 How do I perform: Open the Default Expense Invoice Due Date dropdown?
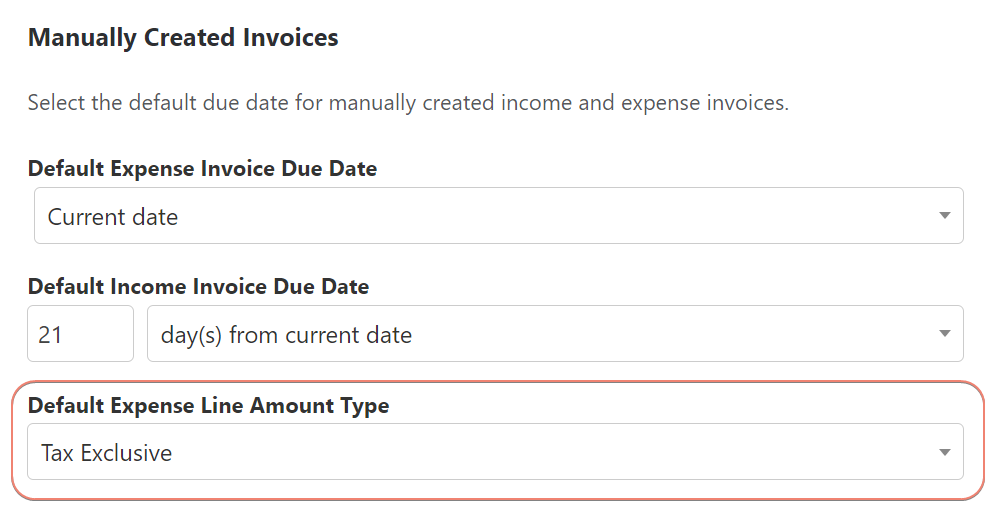tap(498, 216)
